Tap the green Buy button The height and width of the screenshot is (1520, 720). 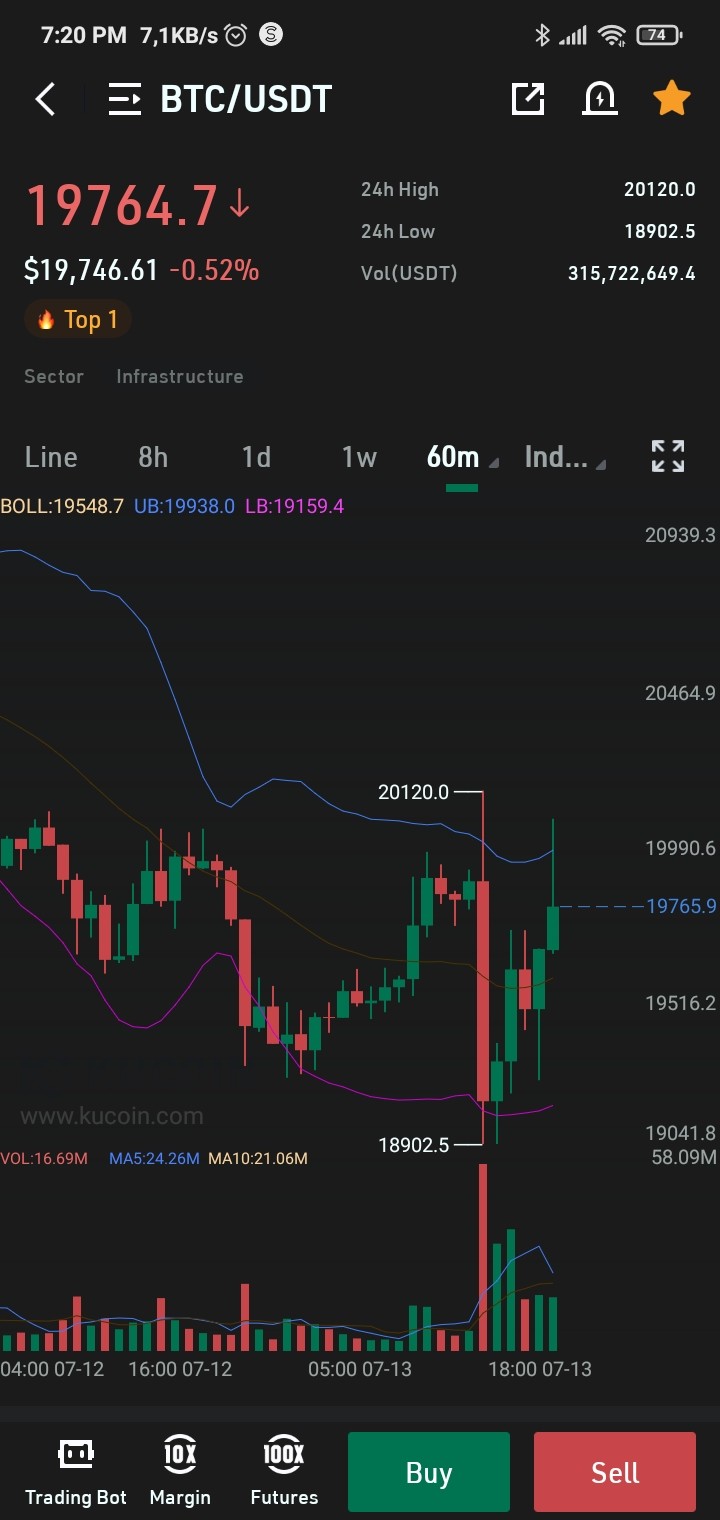coord(429,1472)
